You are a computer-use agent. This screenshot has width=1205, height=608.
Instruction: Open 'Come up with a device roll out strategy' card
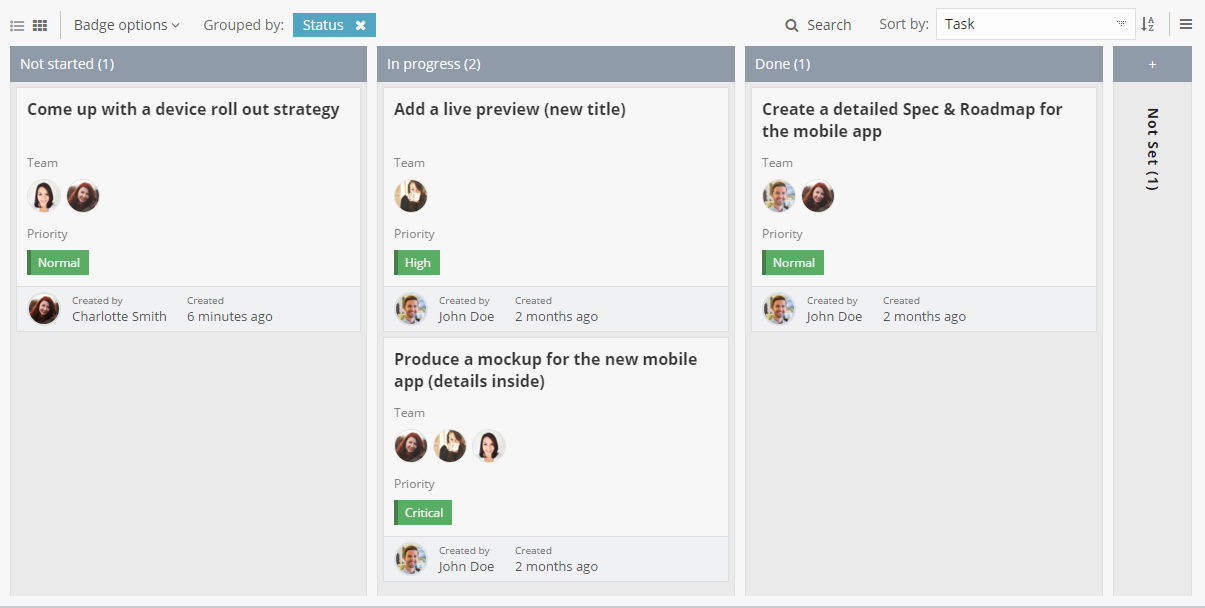(183, 110)
